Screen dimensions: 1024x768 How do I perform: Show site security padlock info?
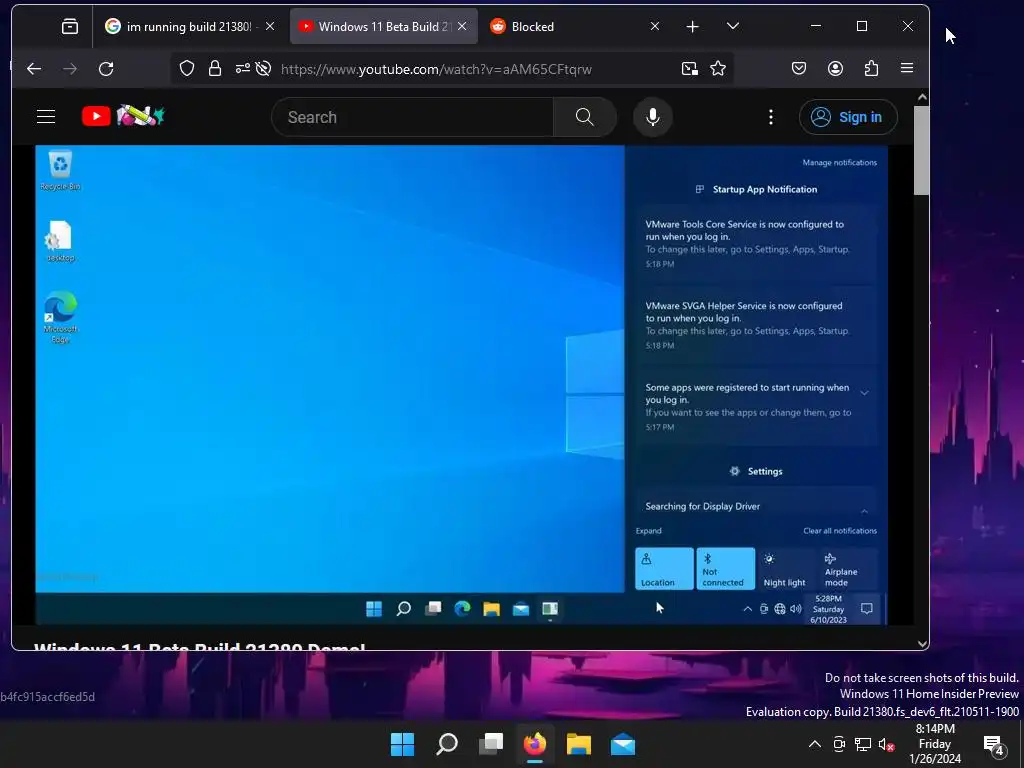click(215, 69)
